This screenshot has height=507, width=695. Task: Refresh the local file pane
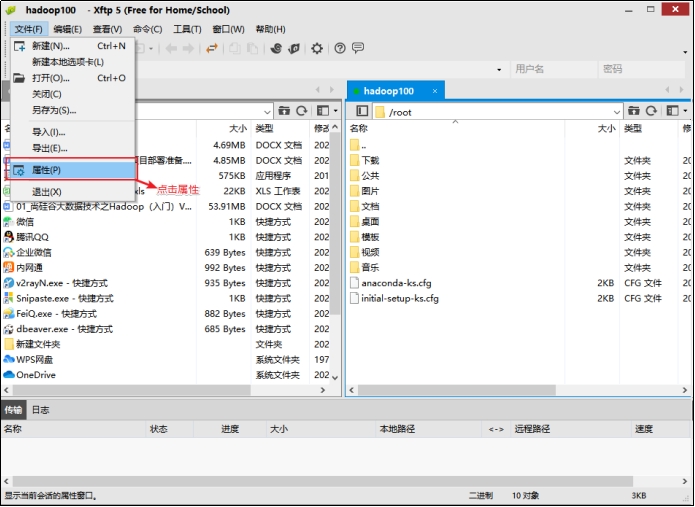tap(302, 110)
